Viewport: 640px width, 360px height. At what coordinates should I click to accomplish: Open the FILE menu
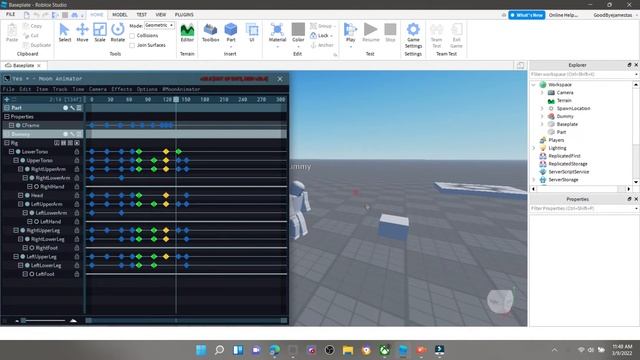[10, 14]
